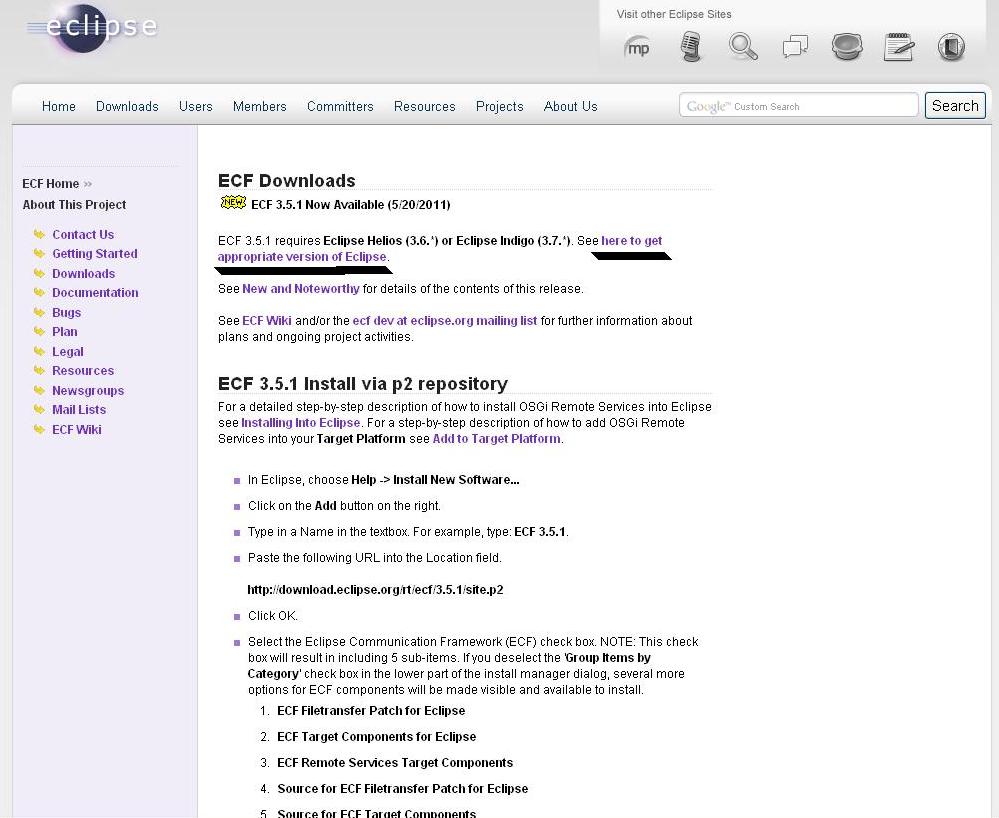Click the ECF Downloads heading

pos(287,180)
